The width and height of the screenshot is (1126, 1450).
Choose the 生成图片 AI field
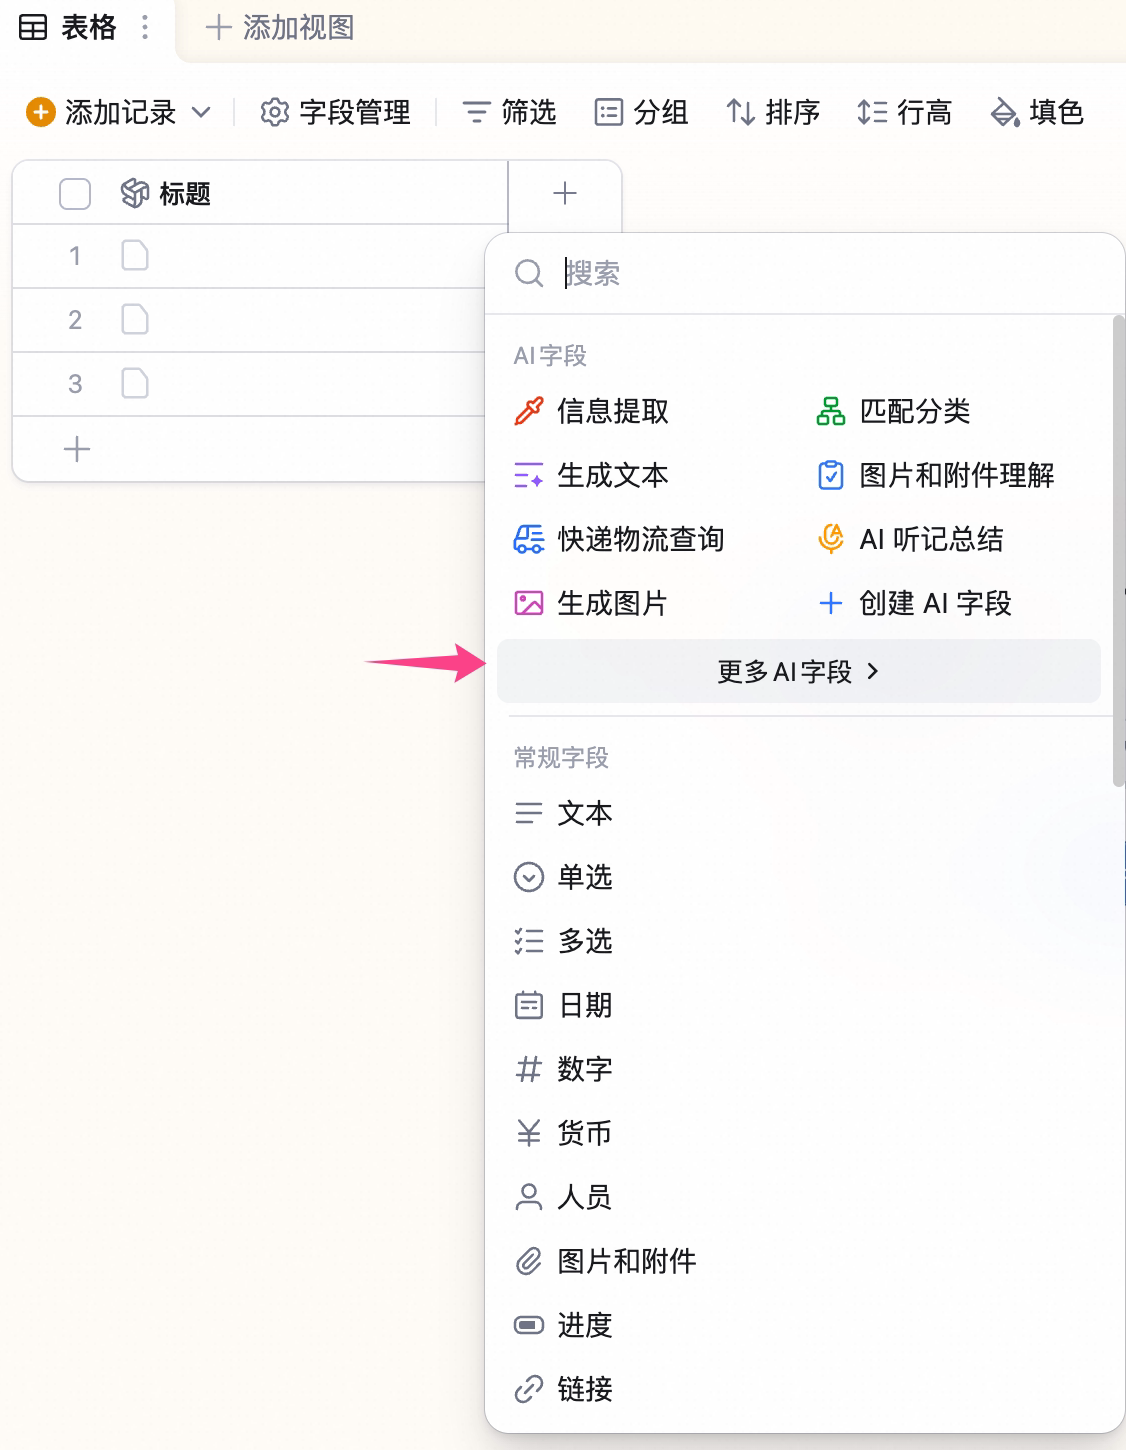(x=591, y=603)
